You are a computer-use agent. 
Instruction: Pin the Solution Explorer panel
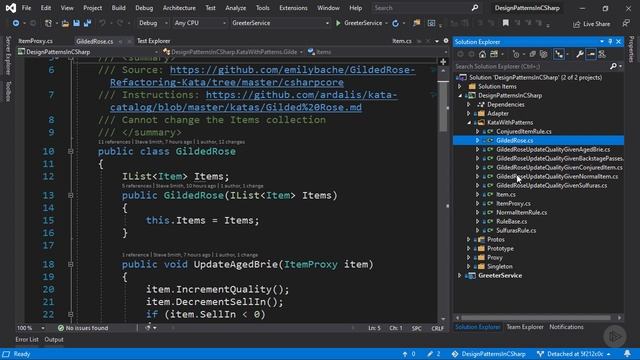610,42
